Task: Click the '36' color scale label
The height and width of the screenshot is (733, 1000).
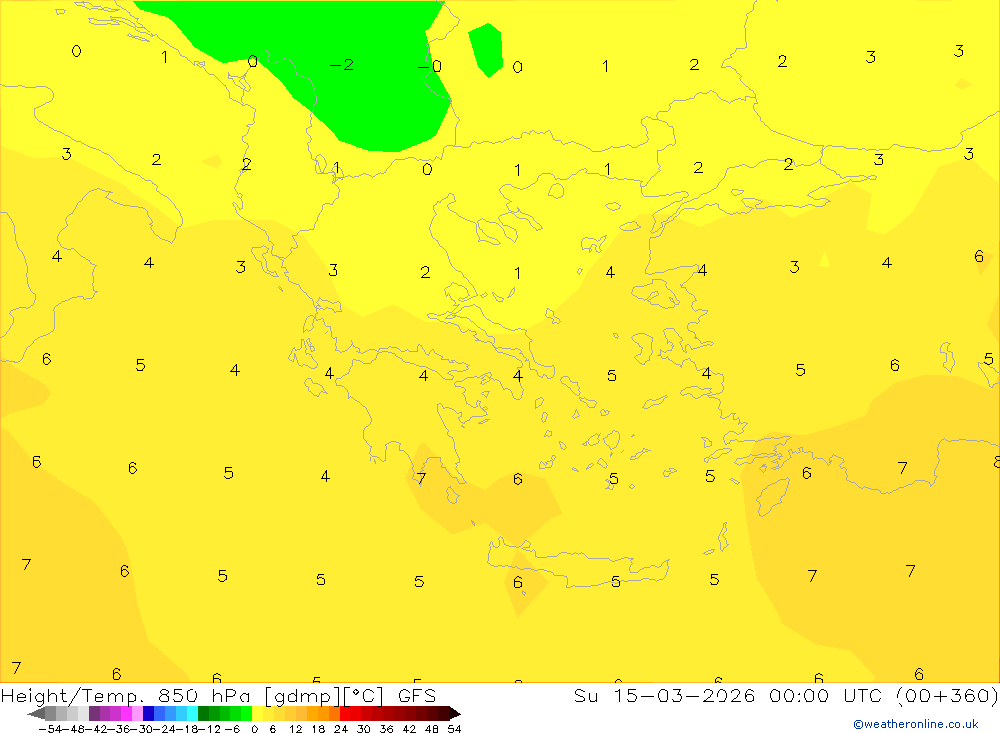Action: 386,729
